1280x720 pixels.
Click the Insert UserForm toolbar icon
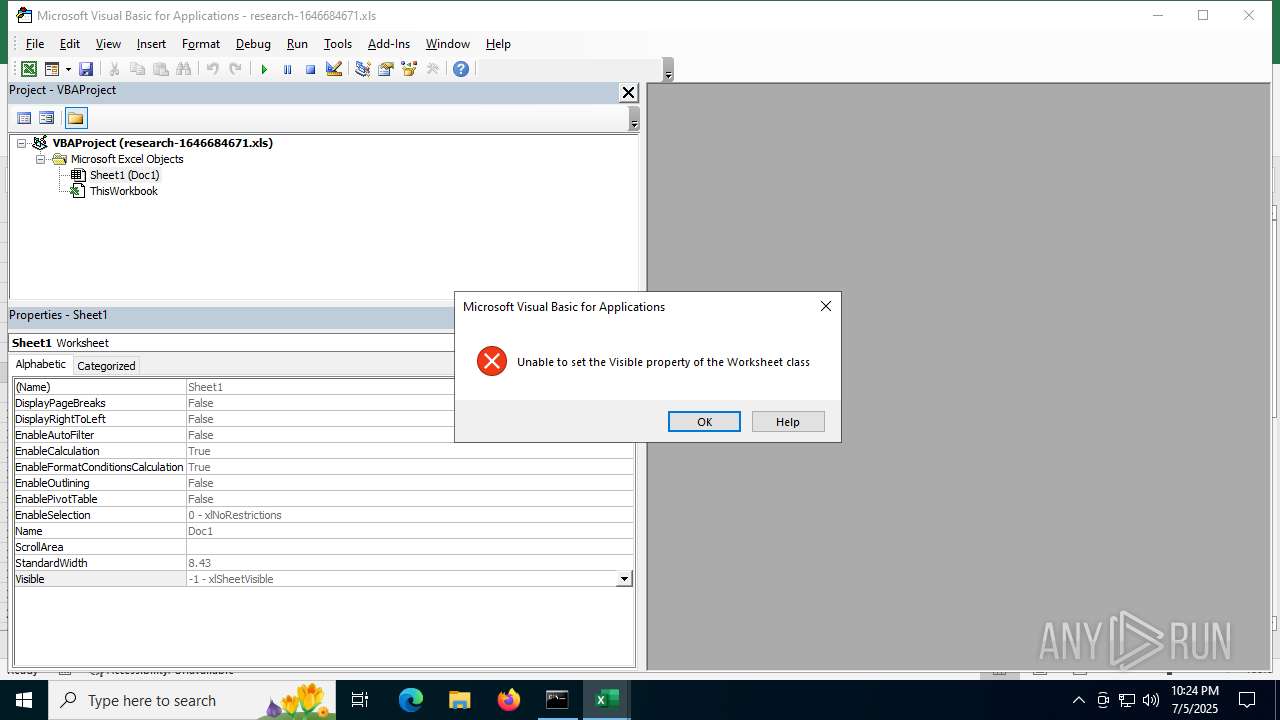(x=51, y=69)
